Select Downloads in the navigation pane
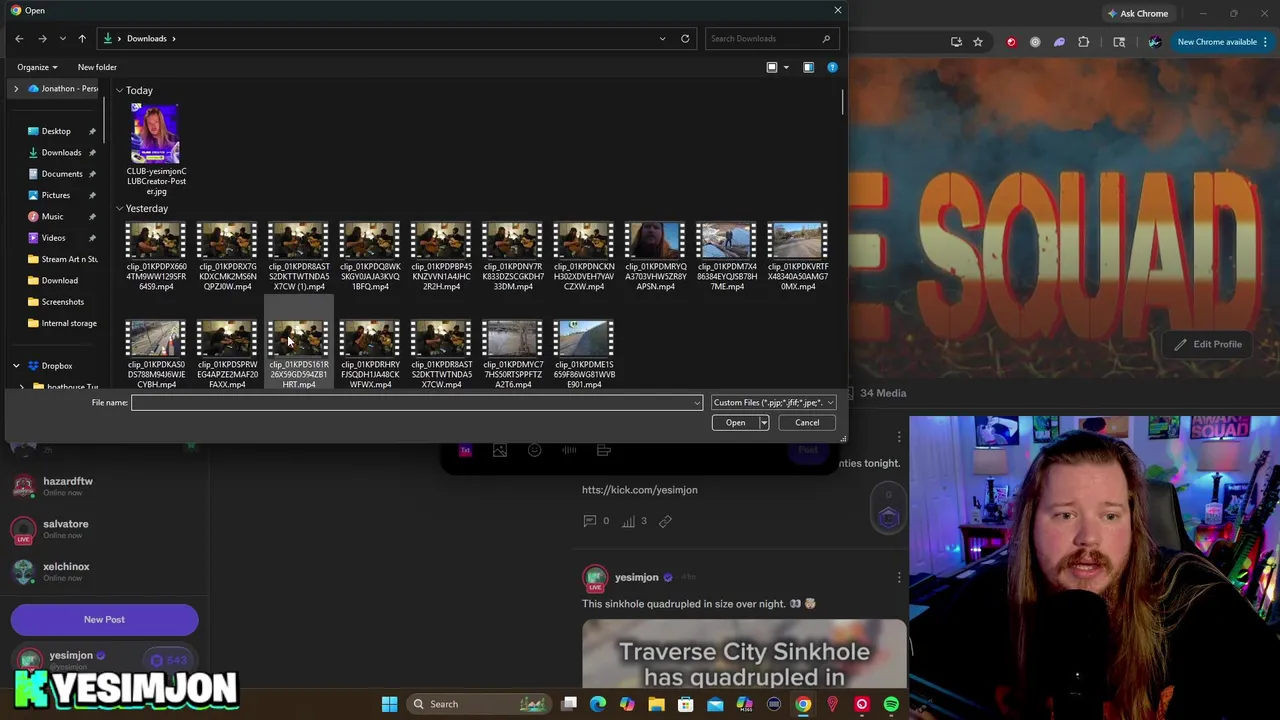Image resolution: width=1280 pixels, height=720 pixels. click(61, 152)
